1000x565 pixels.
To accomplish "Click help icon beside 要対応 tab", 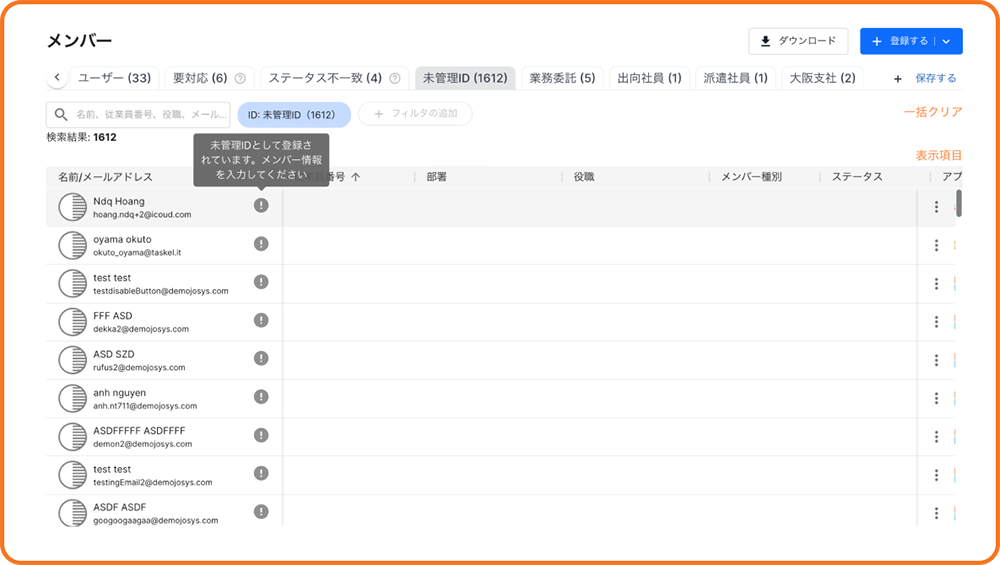I will tap(240, 78).
